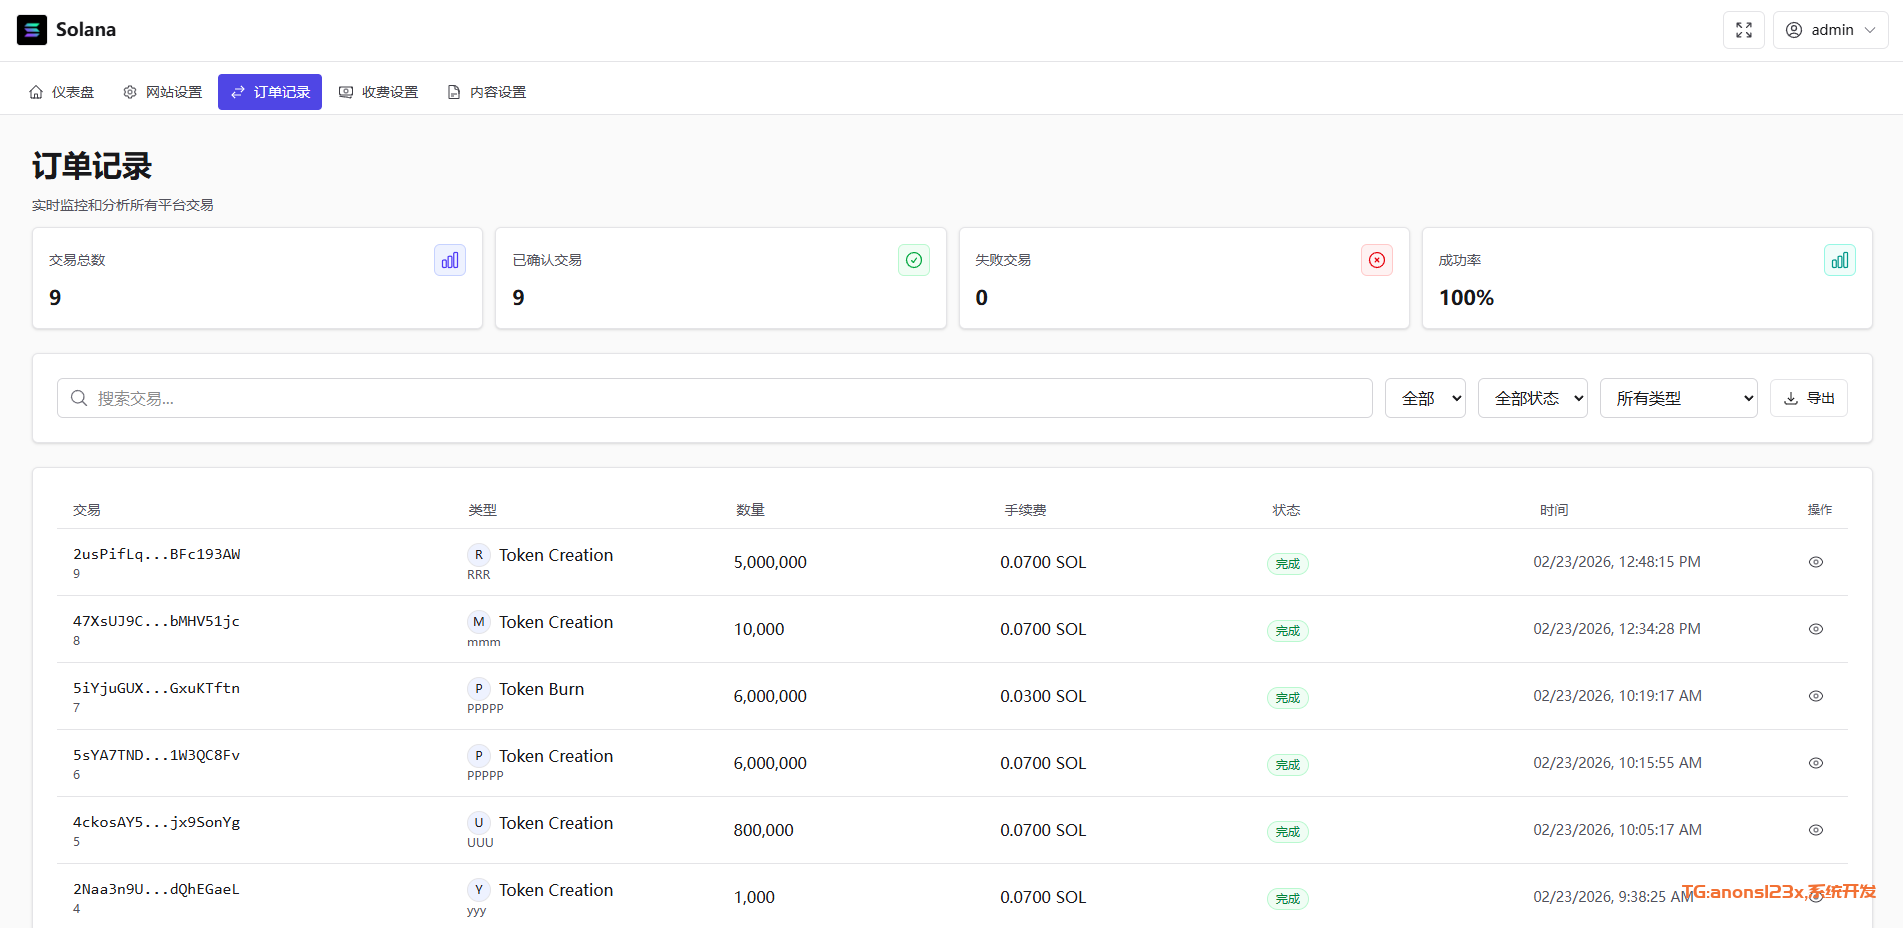Expand the 全部状态 status dropdown
Viewport: 1903px width, 928px height.
(1532, 398)
